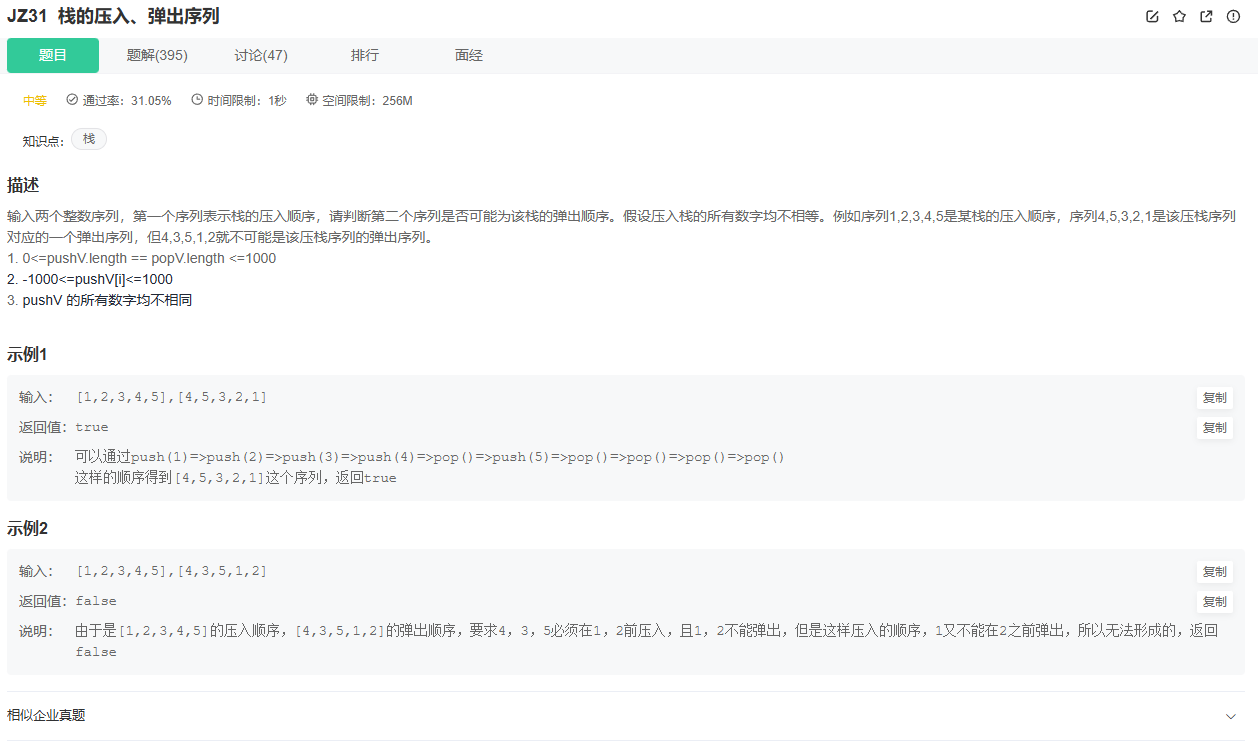
Task: Click the share external-link icon
Action: (1206, 16)
